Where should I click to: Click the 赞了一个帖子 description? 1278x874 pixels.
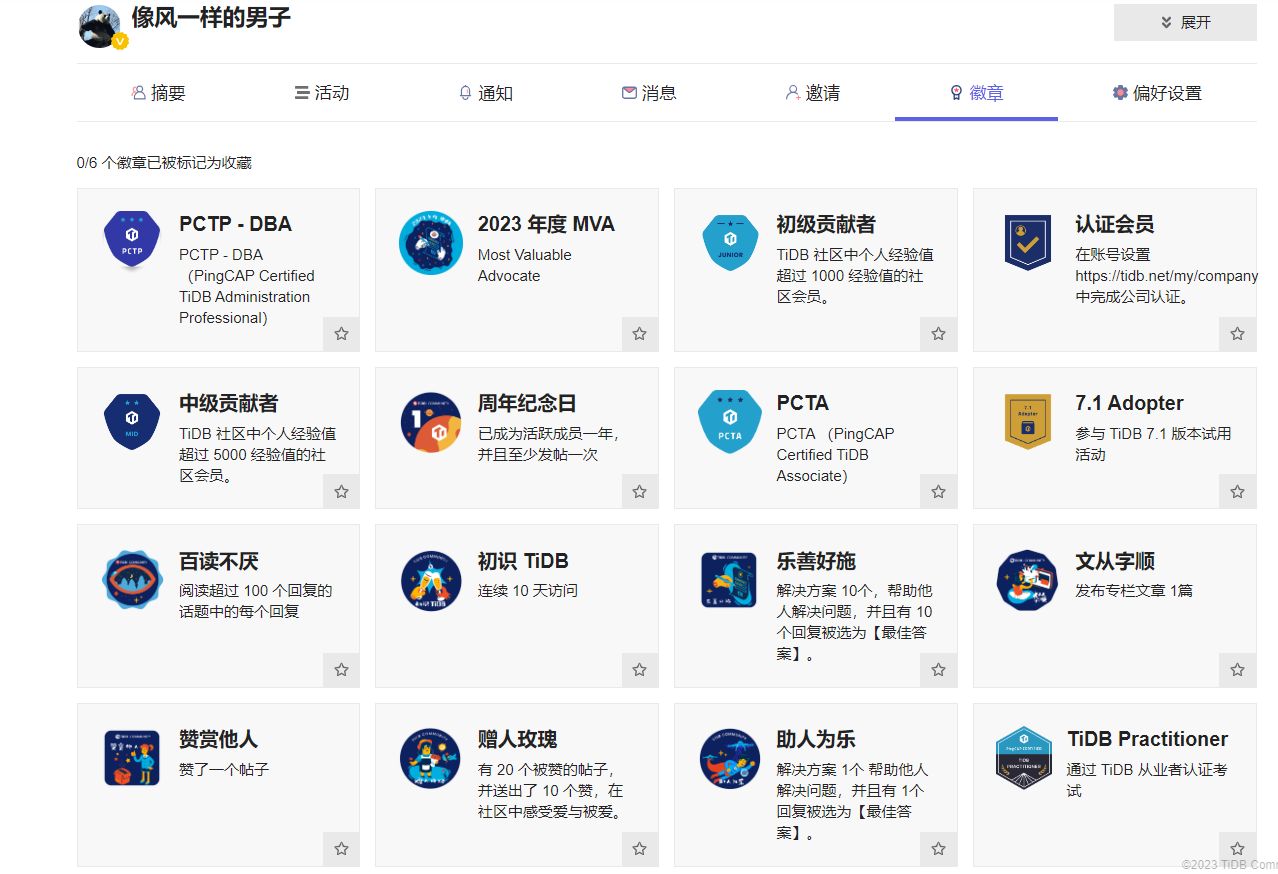(x=224, y=770)
